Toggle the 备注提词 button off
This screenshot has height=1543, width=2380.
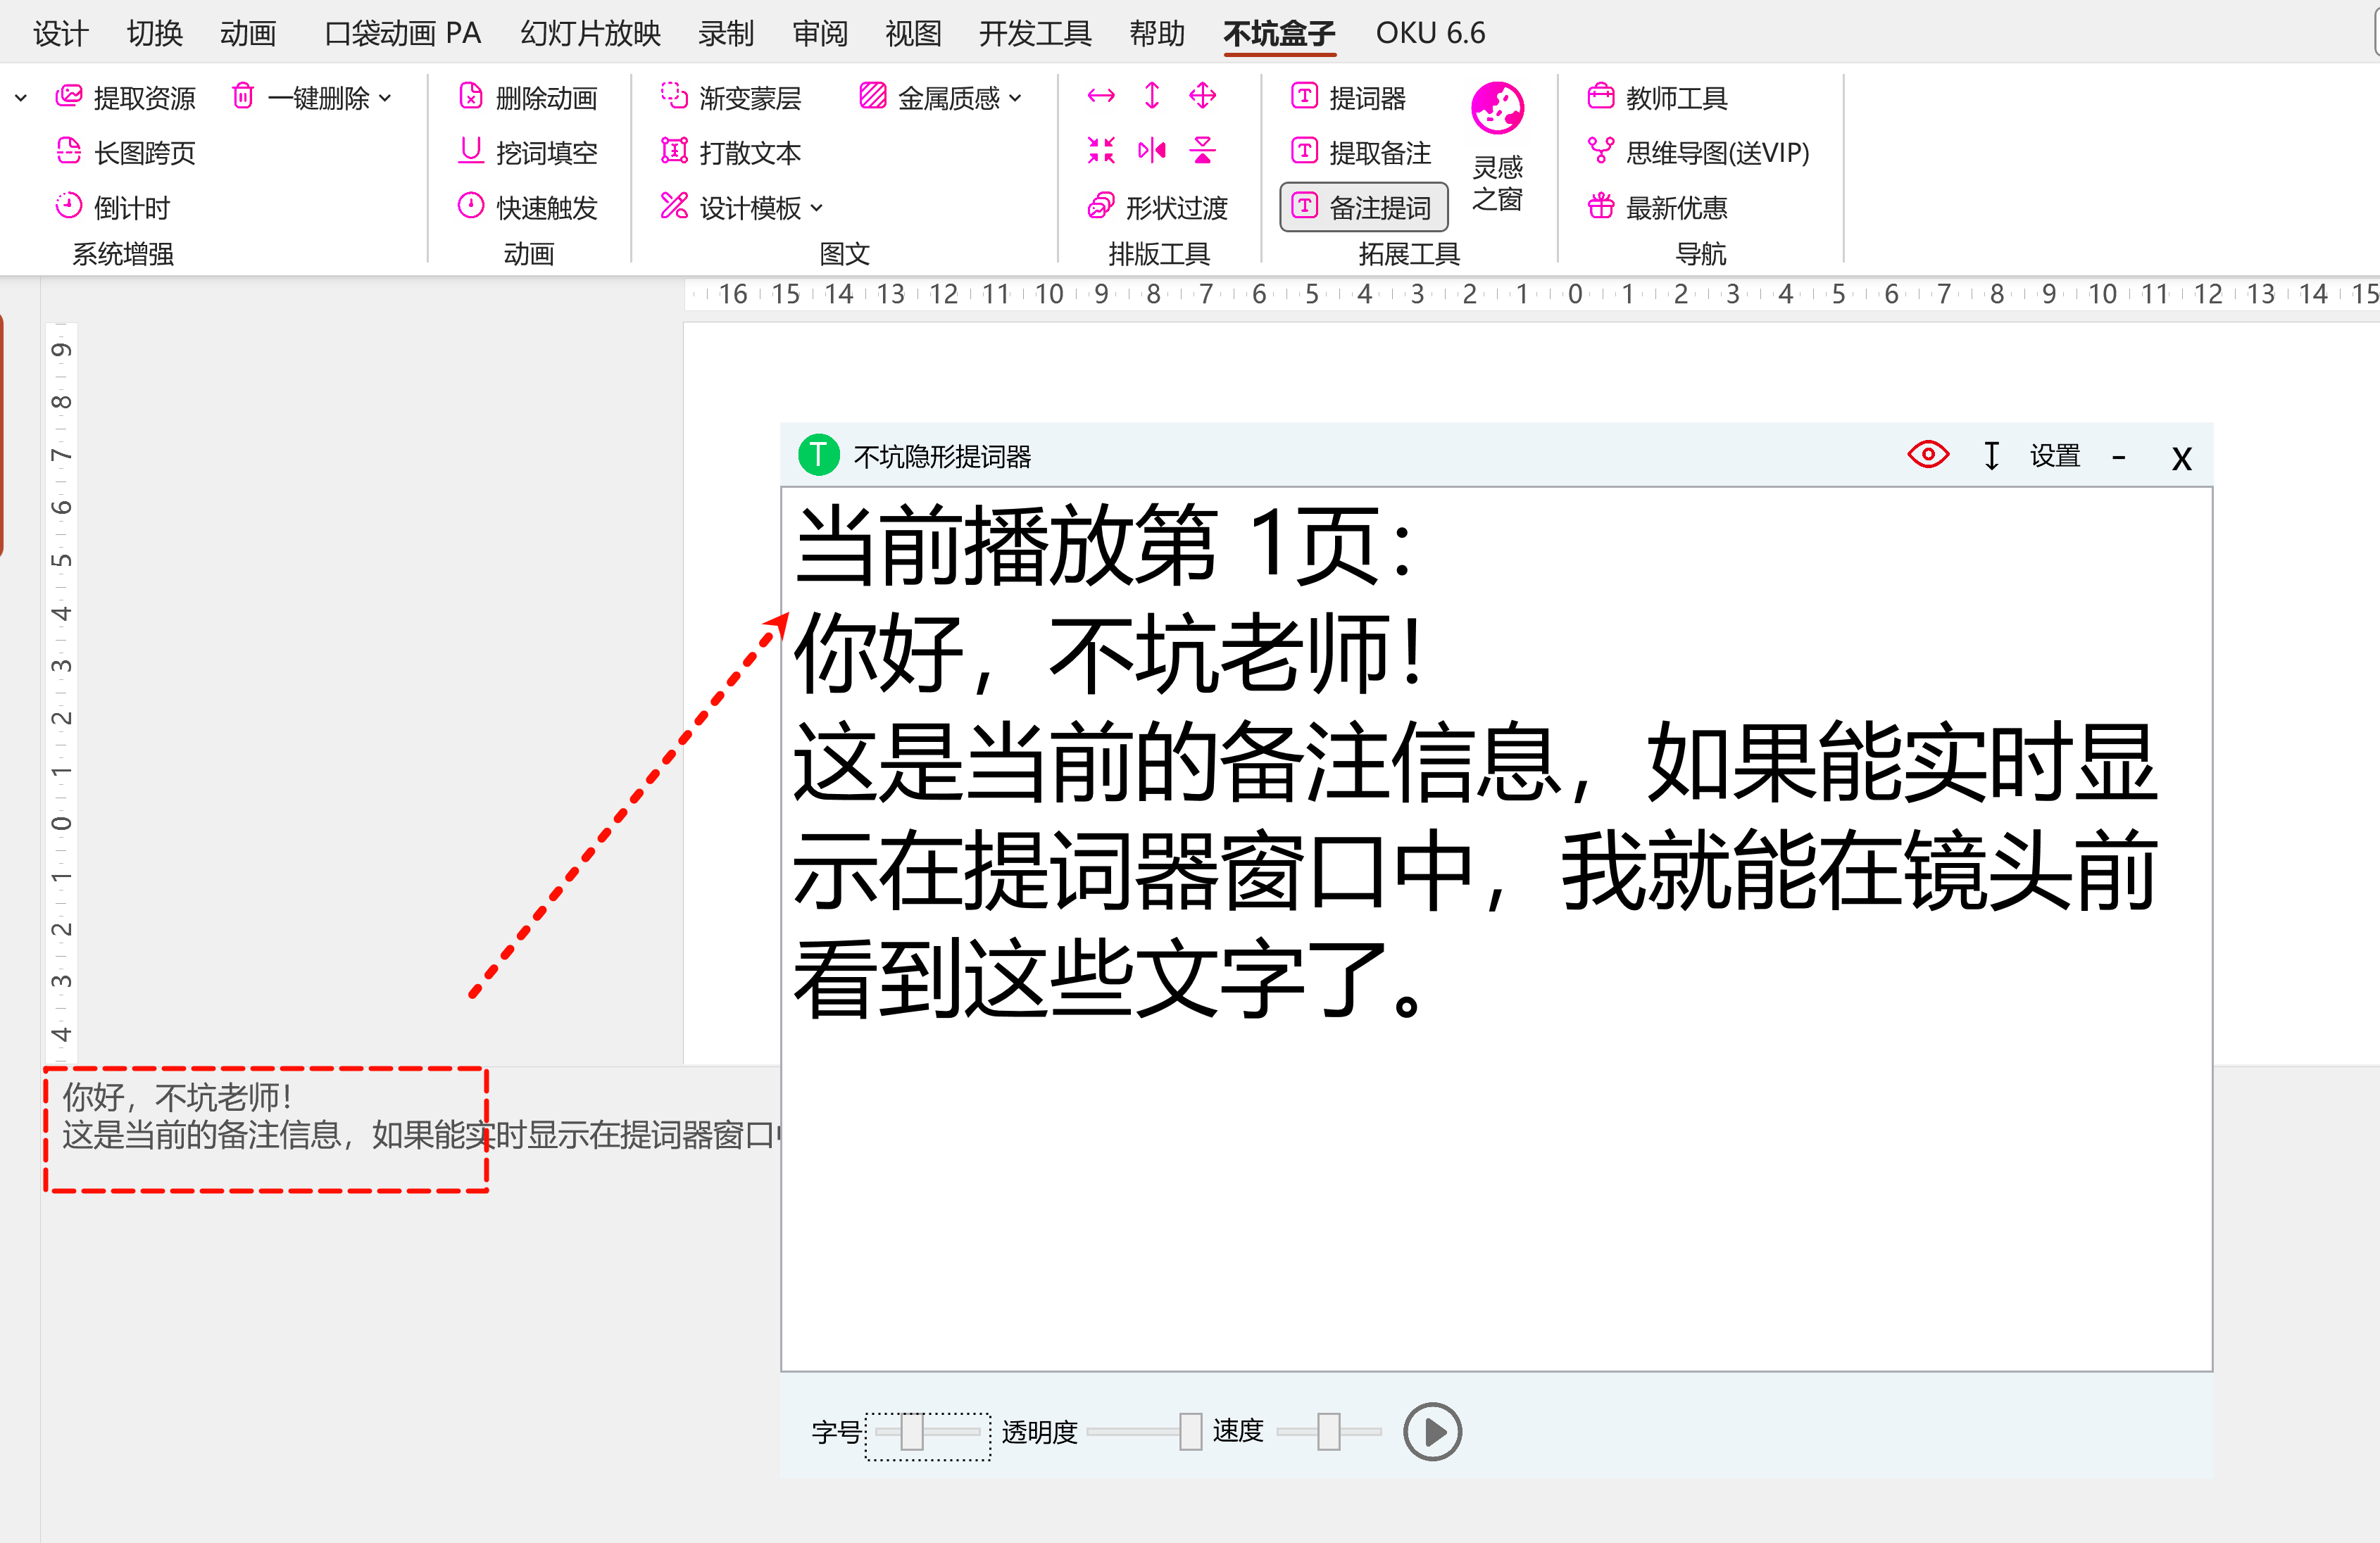[1363, 207]
